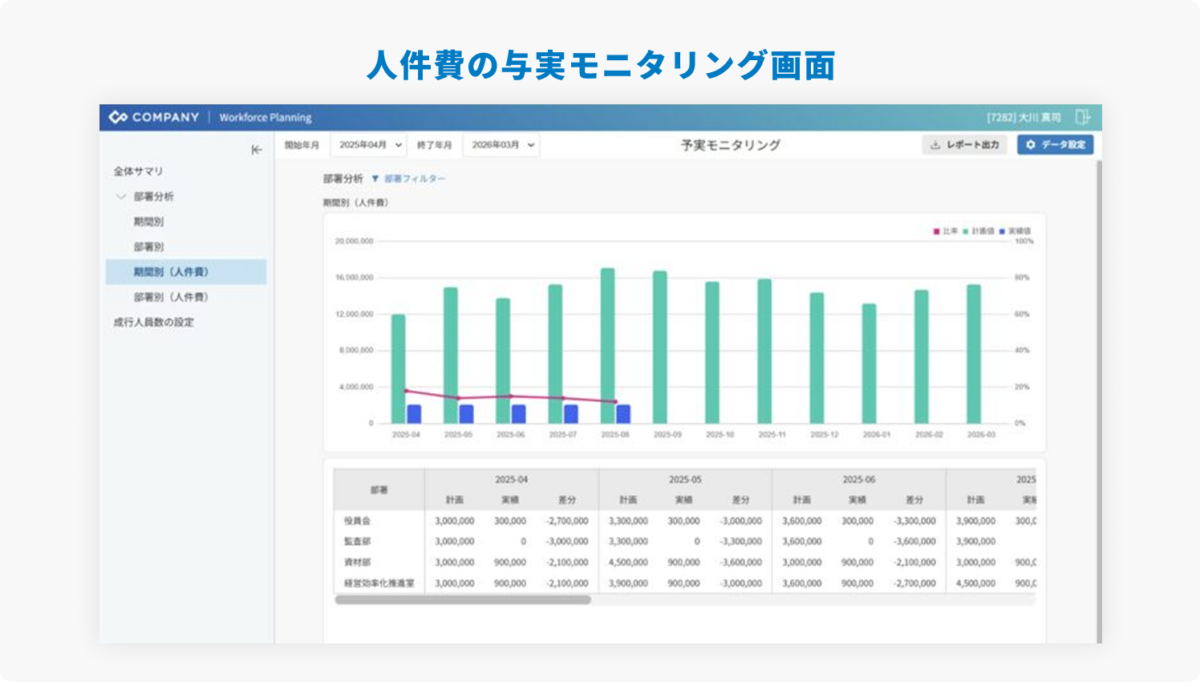Viewport: 1200px width, 682px height.
Task: Click the 2025-08 blue actual bar
Action: coord(623,414)
